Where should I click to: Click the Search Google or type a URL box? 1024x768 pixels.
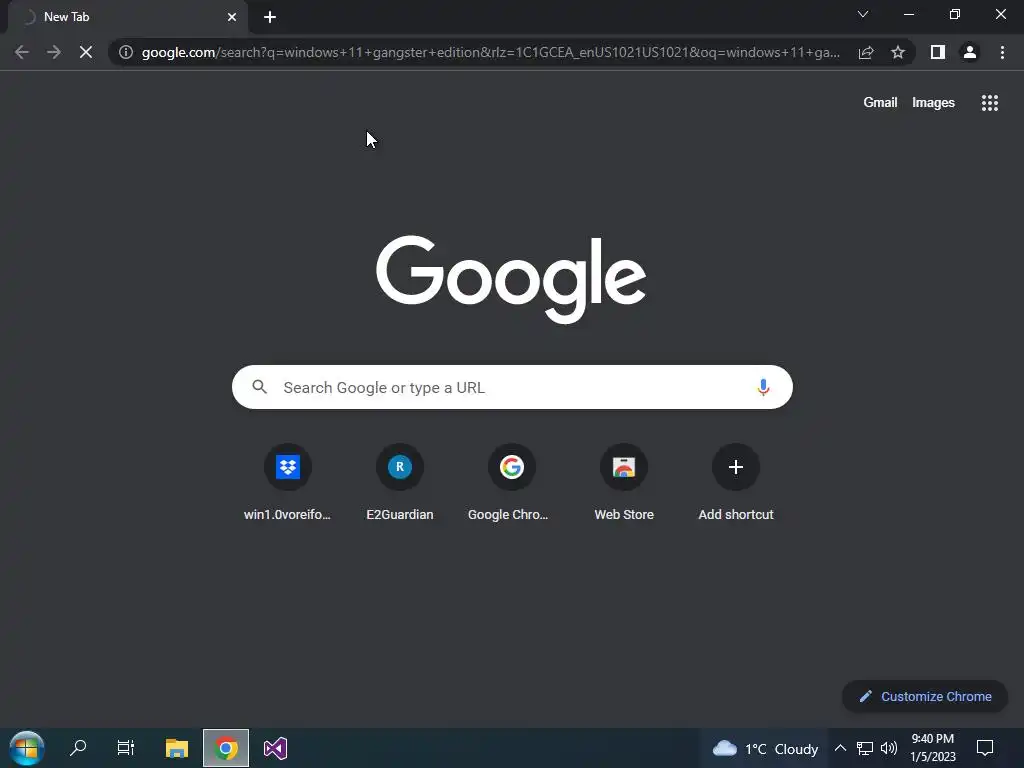(x=512, y=387)
